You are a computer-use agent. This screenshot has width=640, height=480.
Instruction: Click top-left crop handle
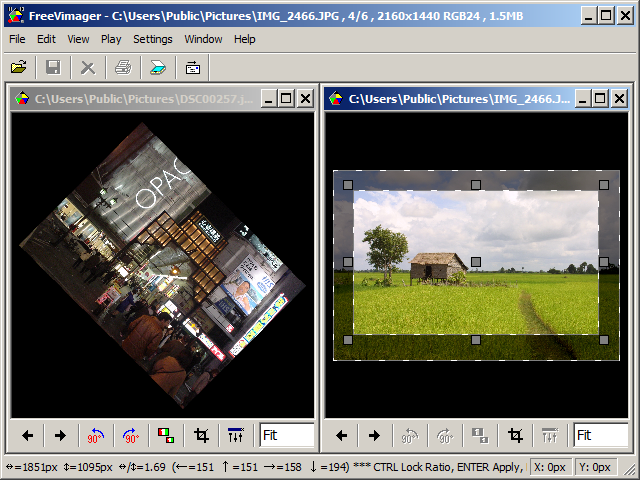click(348, 185)
